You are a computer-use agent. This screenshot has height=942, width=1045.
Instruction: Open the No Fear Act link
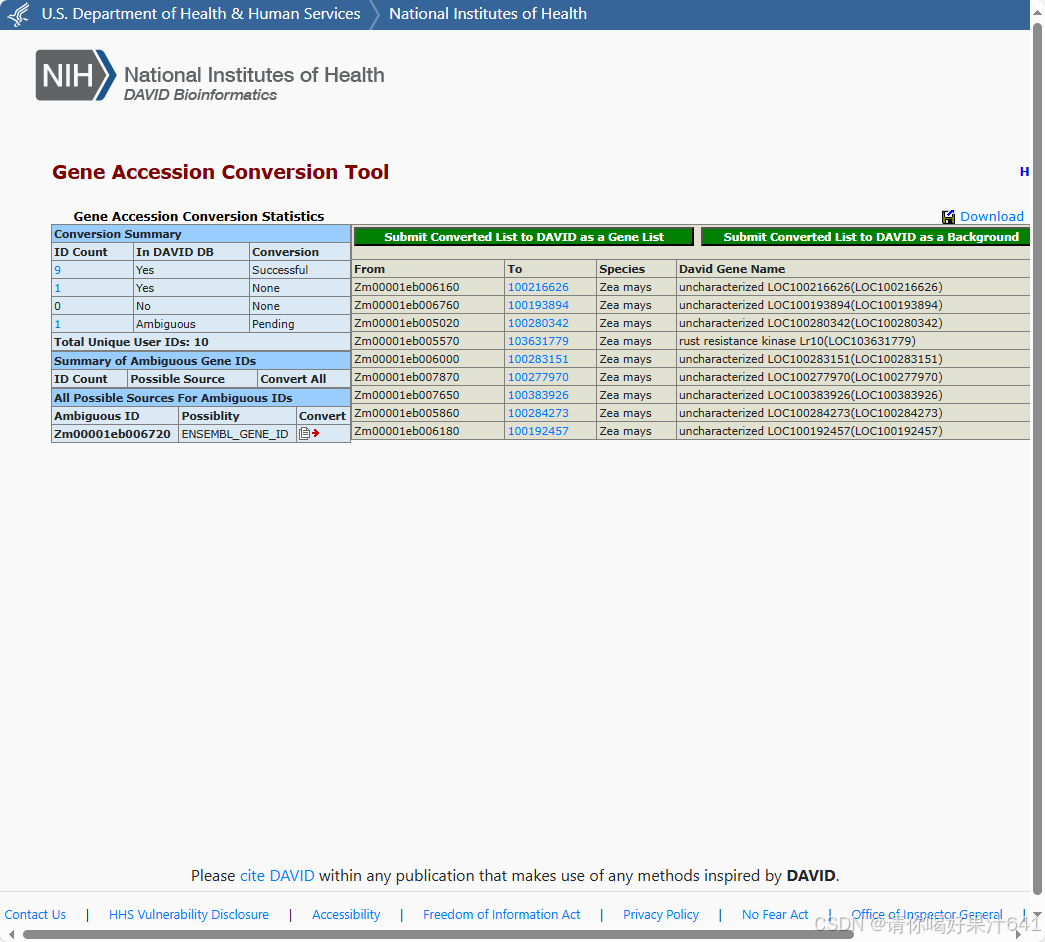[x=774, y=915]
